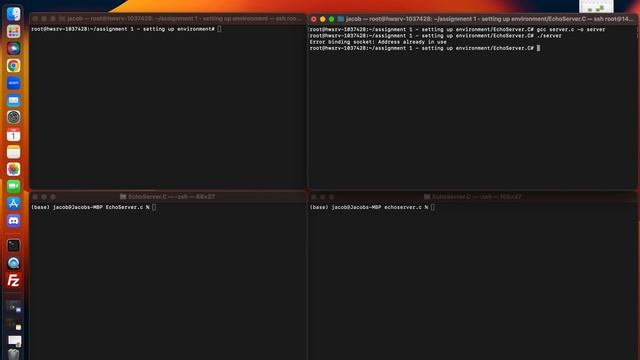Image resolution: width=640 pixels, height=360 pixels.
Task: Open the Mail app from the dock
Action: (x=13, y=100)
